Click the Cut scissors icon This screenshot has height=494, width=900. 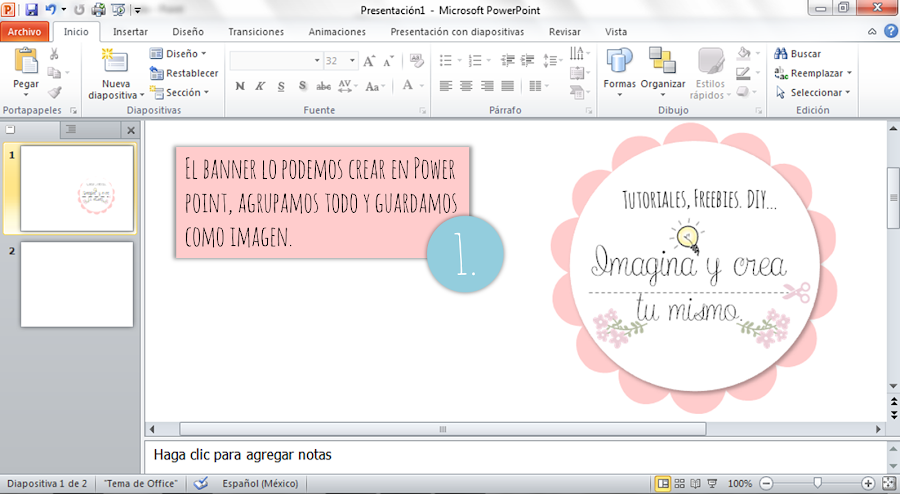54,54
